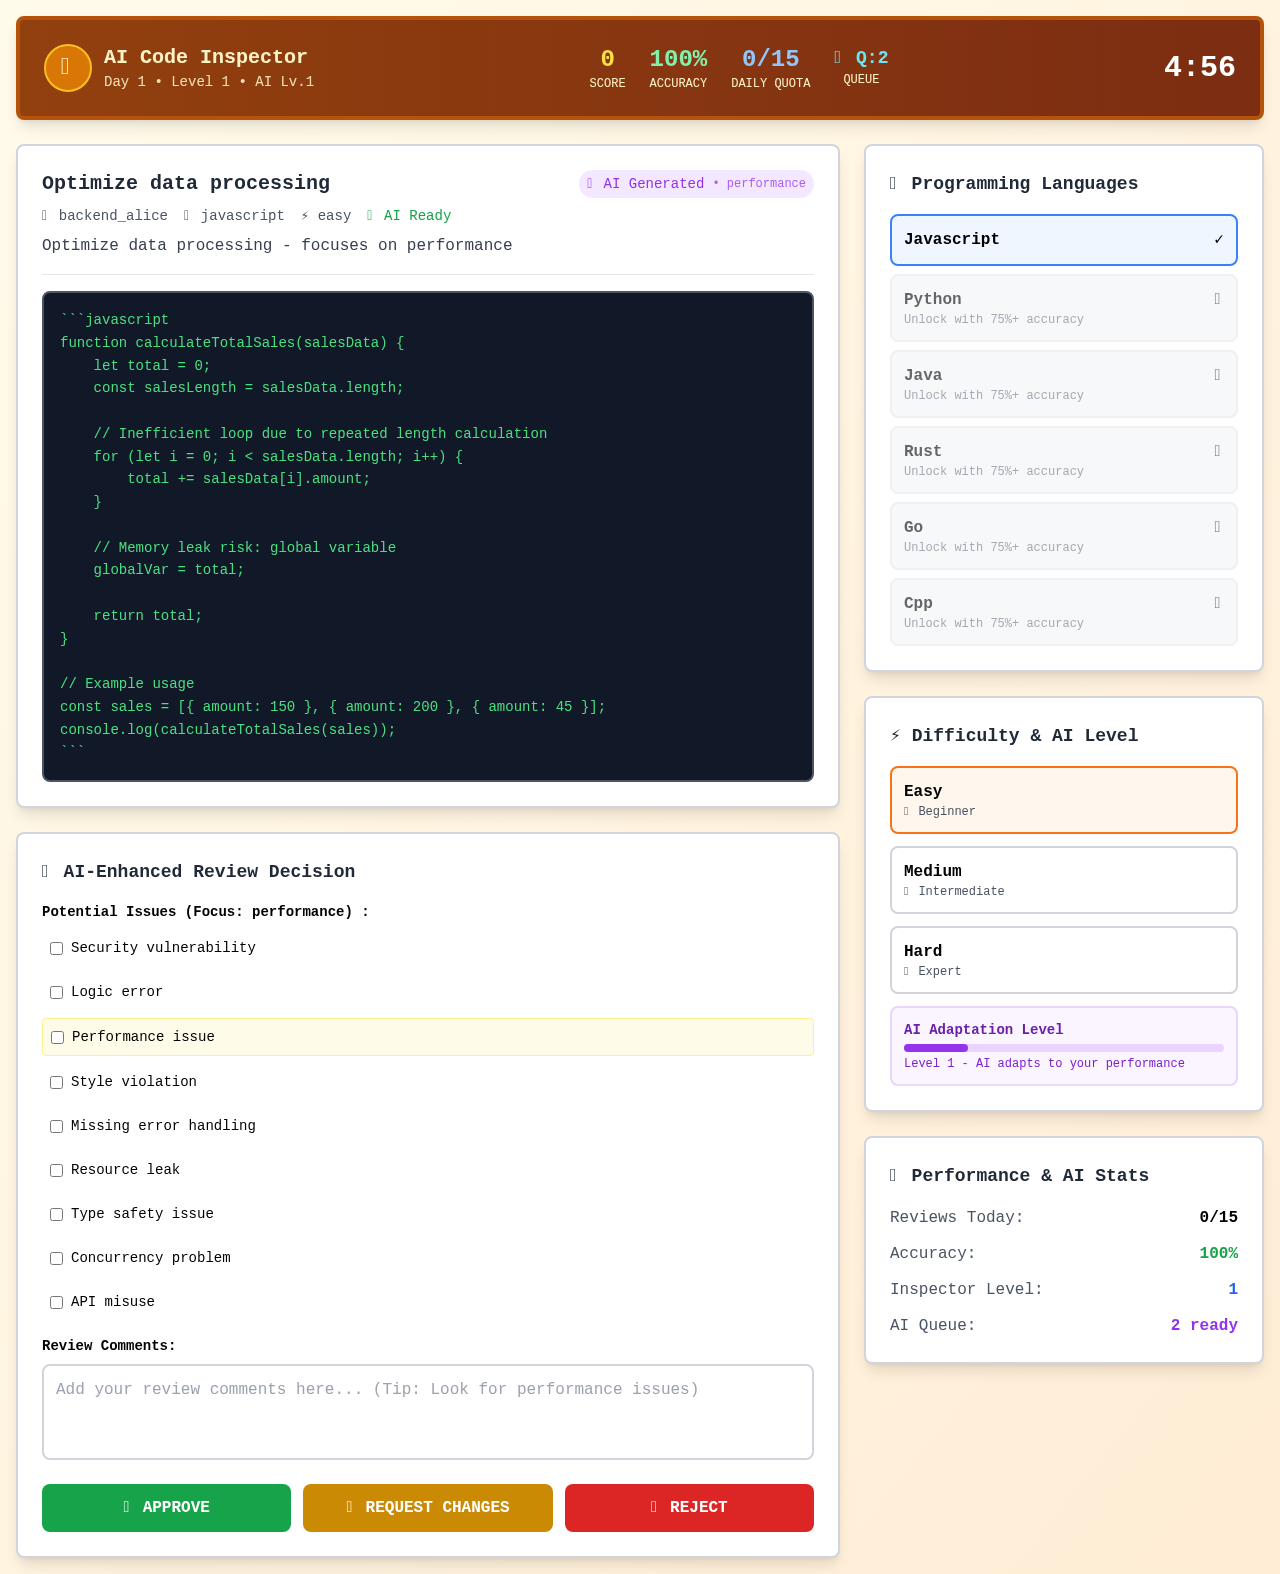
Task: Click the lightning icon in Difficulty header
Action: 895,736
